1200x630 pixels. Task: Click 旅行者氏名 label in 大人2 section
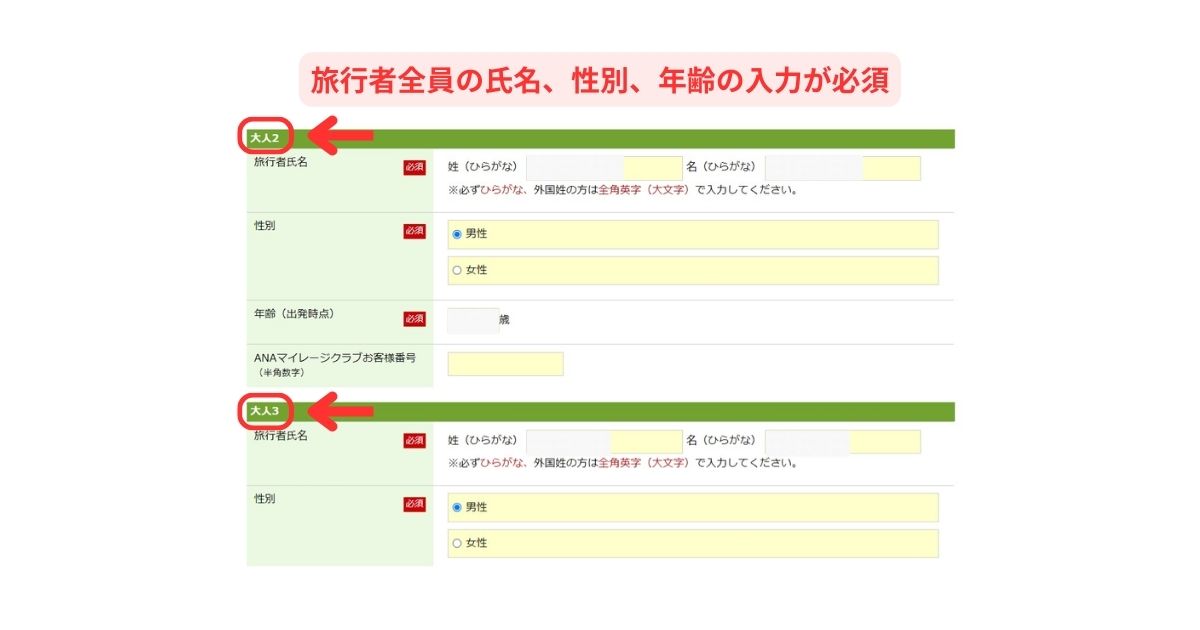pos(281,162)
